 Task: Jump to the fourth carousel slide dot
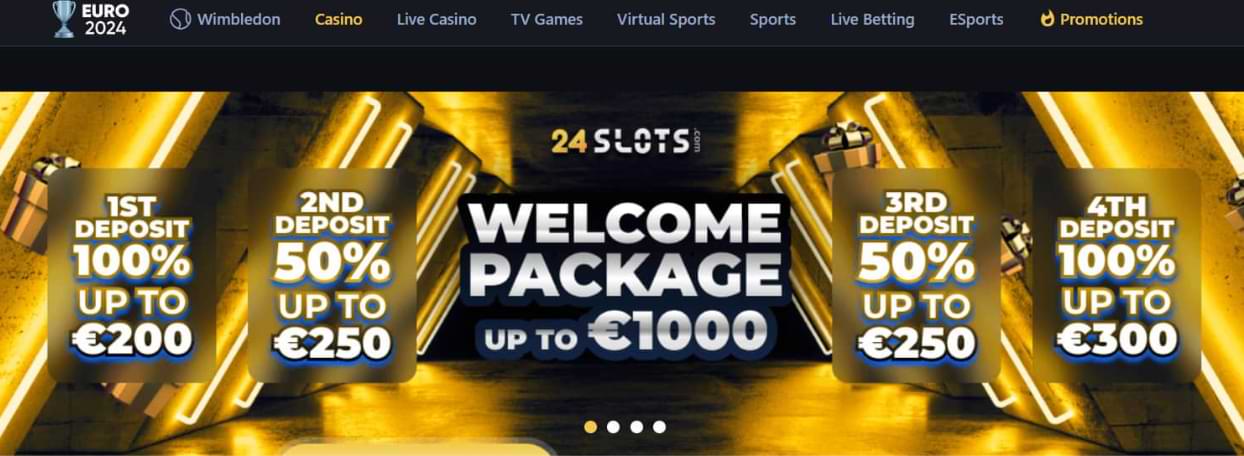pyautogui.click(x=659, y=427)
